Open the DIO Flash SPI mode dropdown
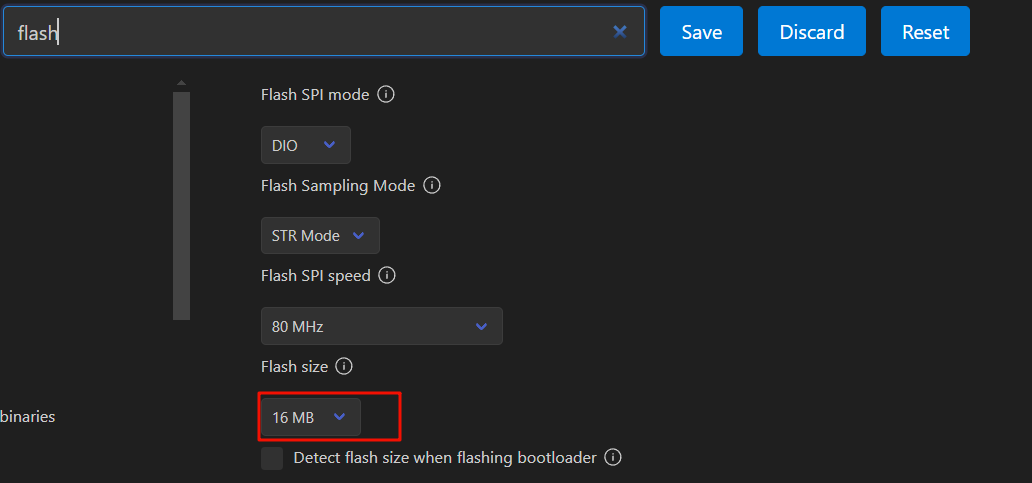 pos(305,145)
